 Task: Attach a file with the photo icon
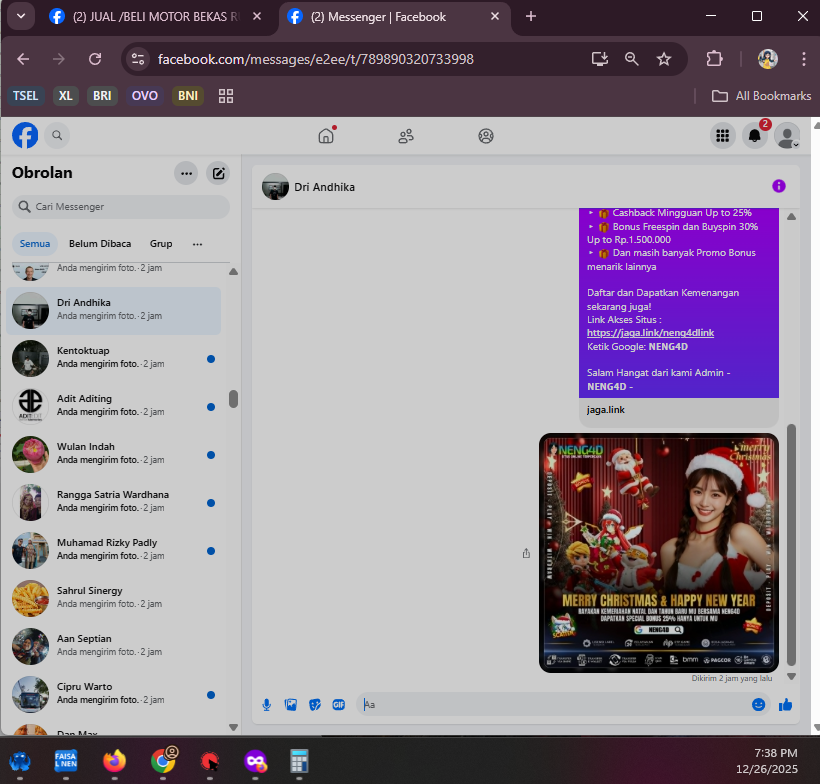(x=291, y=705)
